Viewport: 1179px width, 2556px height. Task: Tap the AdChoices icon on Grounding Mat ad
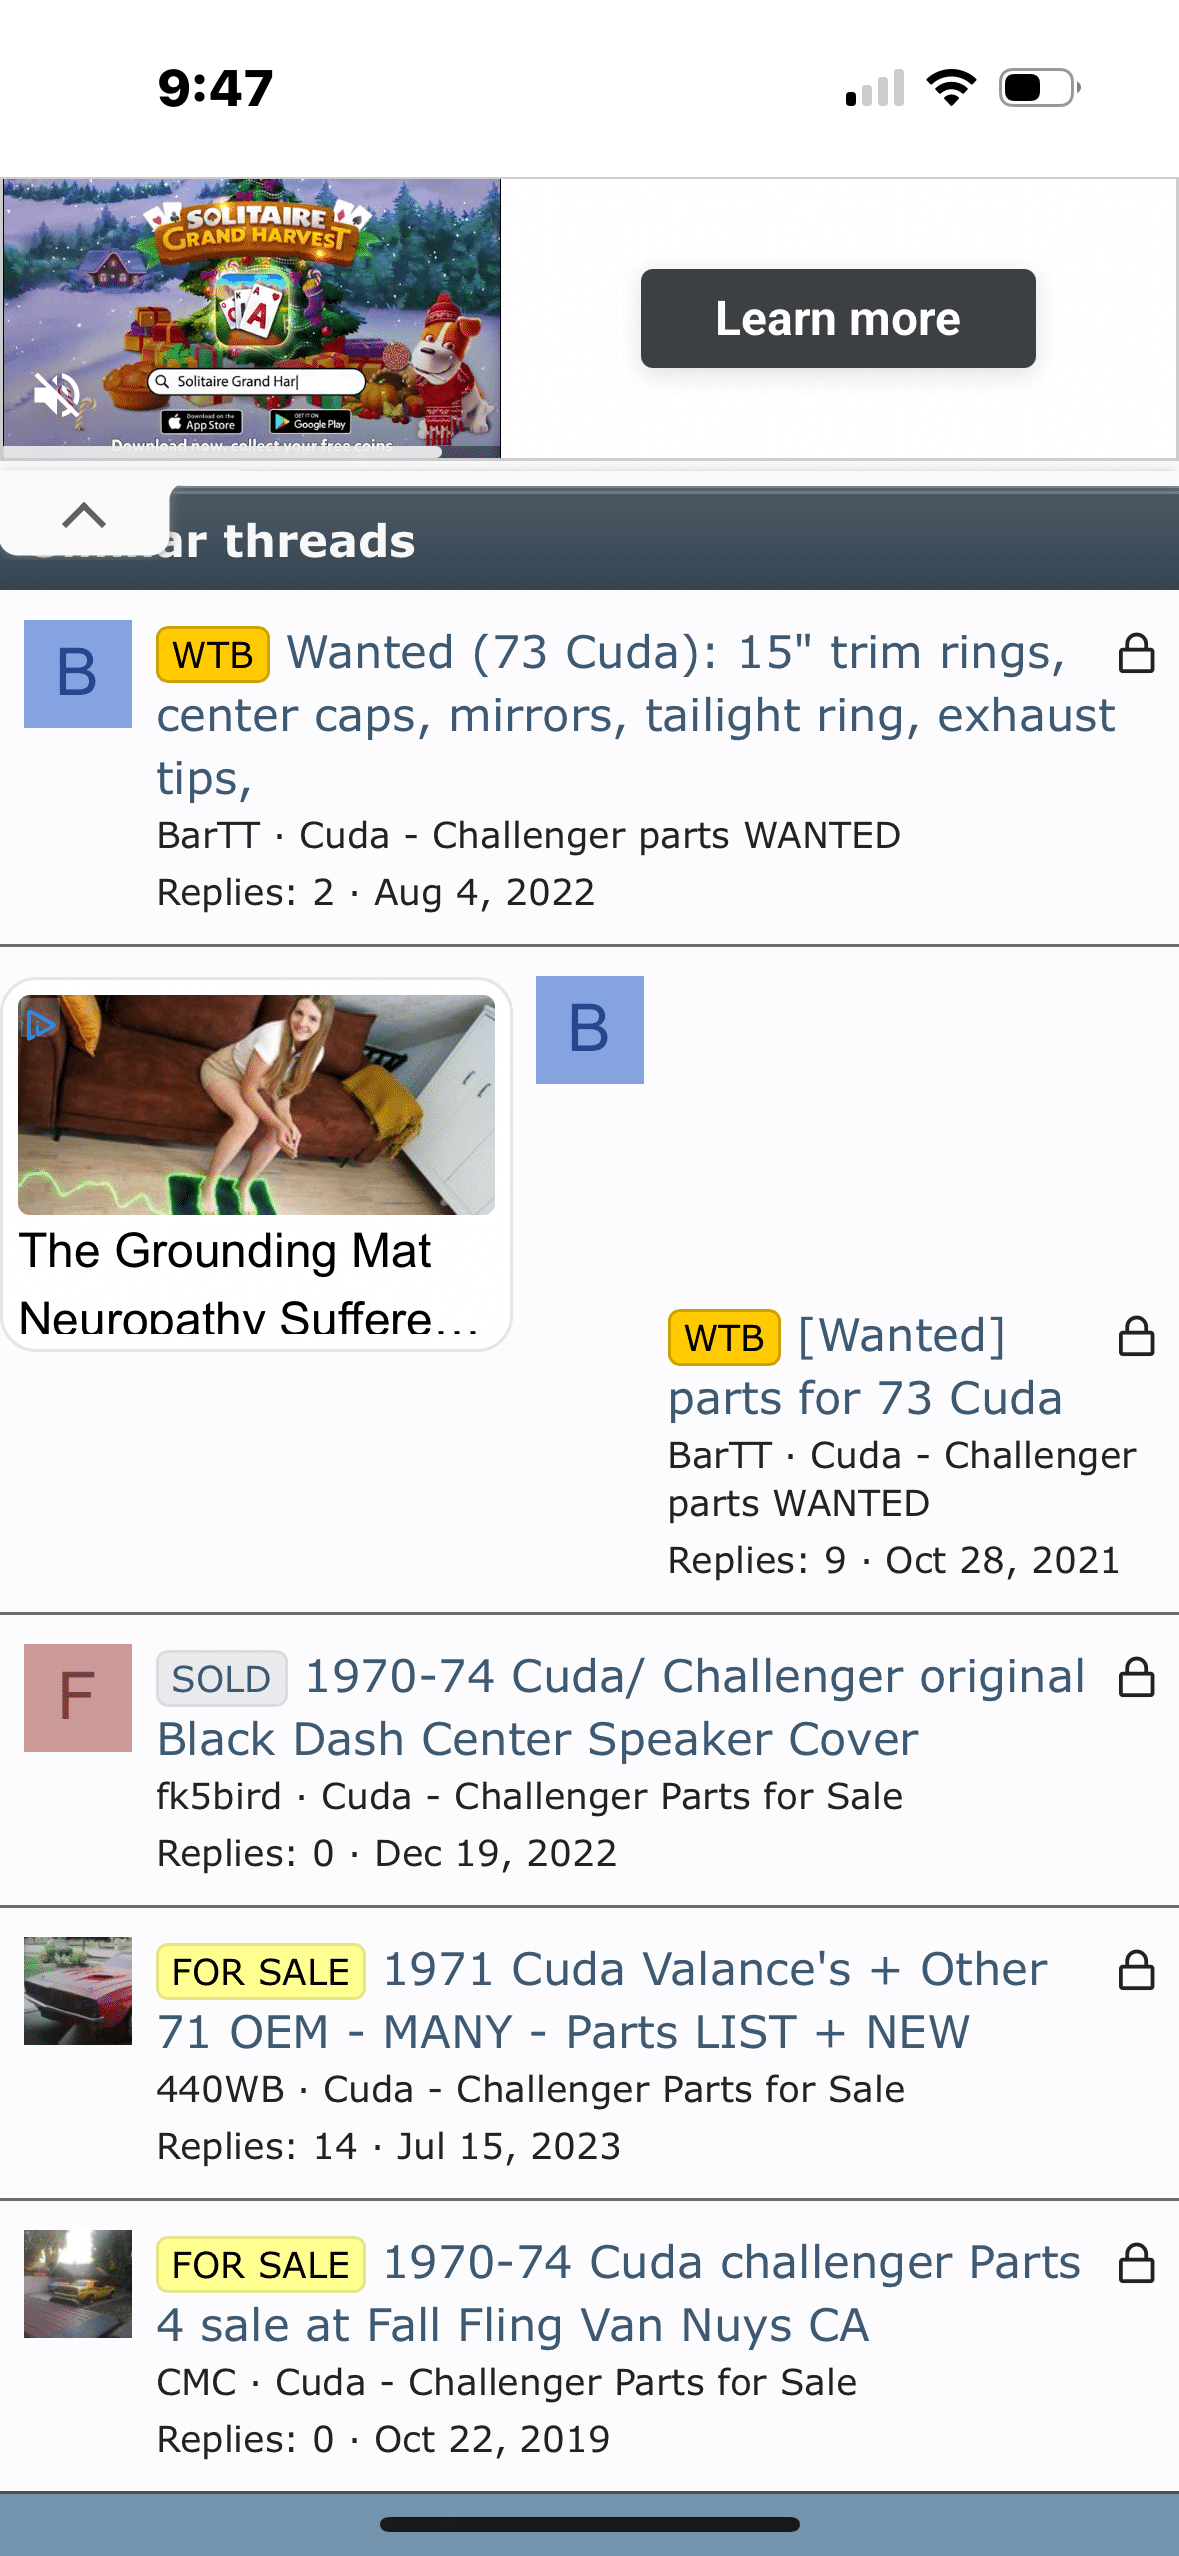pos(40,1024)
